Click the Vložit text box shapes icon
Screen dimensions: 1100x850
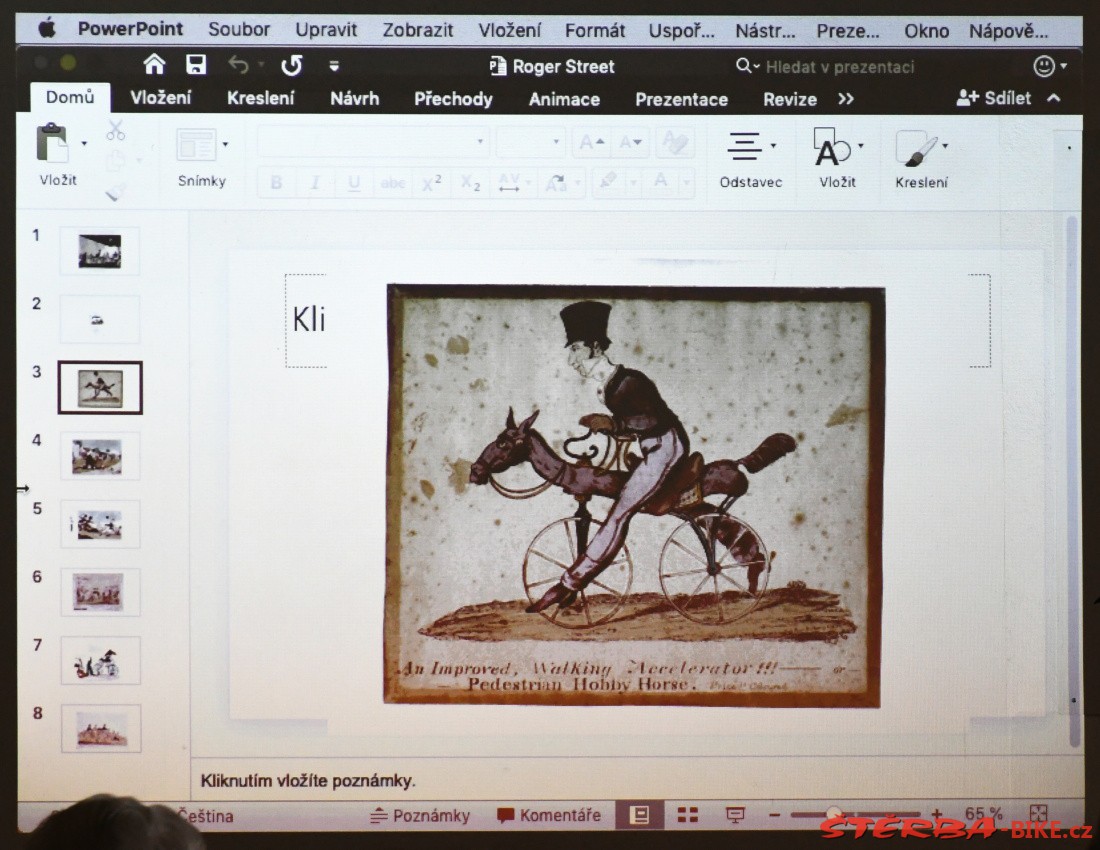pos(832,147)
